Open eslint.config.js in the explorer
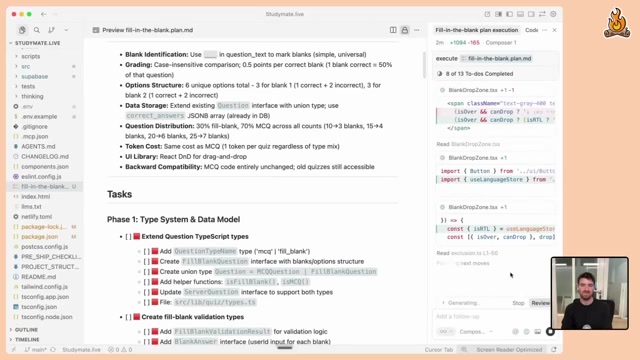Viewport: 640px width, 360px height. [41, 176]
